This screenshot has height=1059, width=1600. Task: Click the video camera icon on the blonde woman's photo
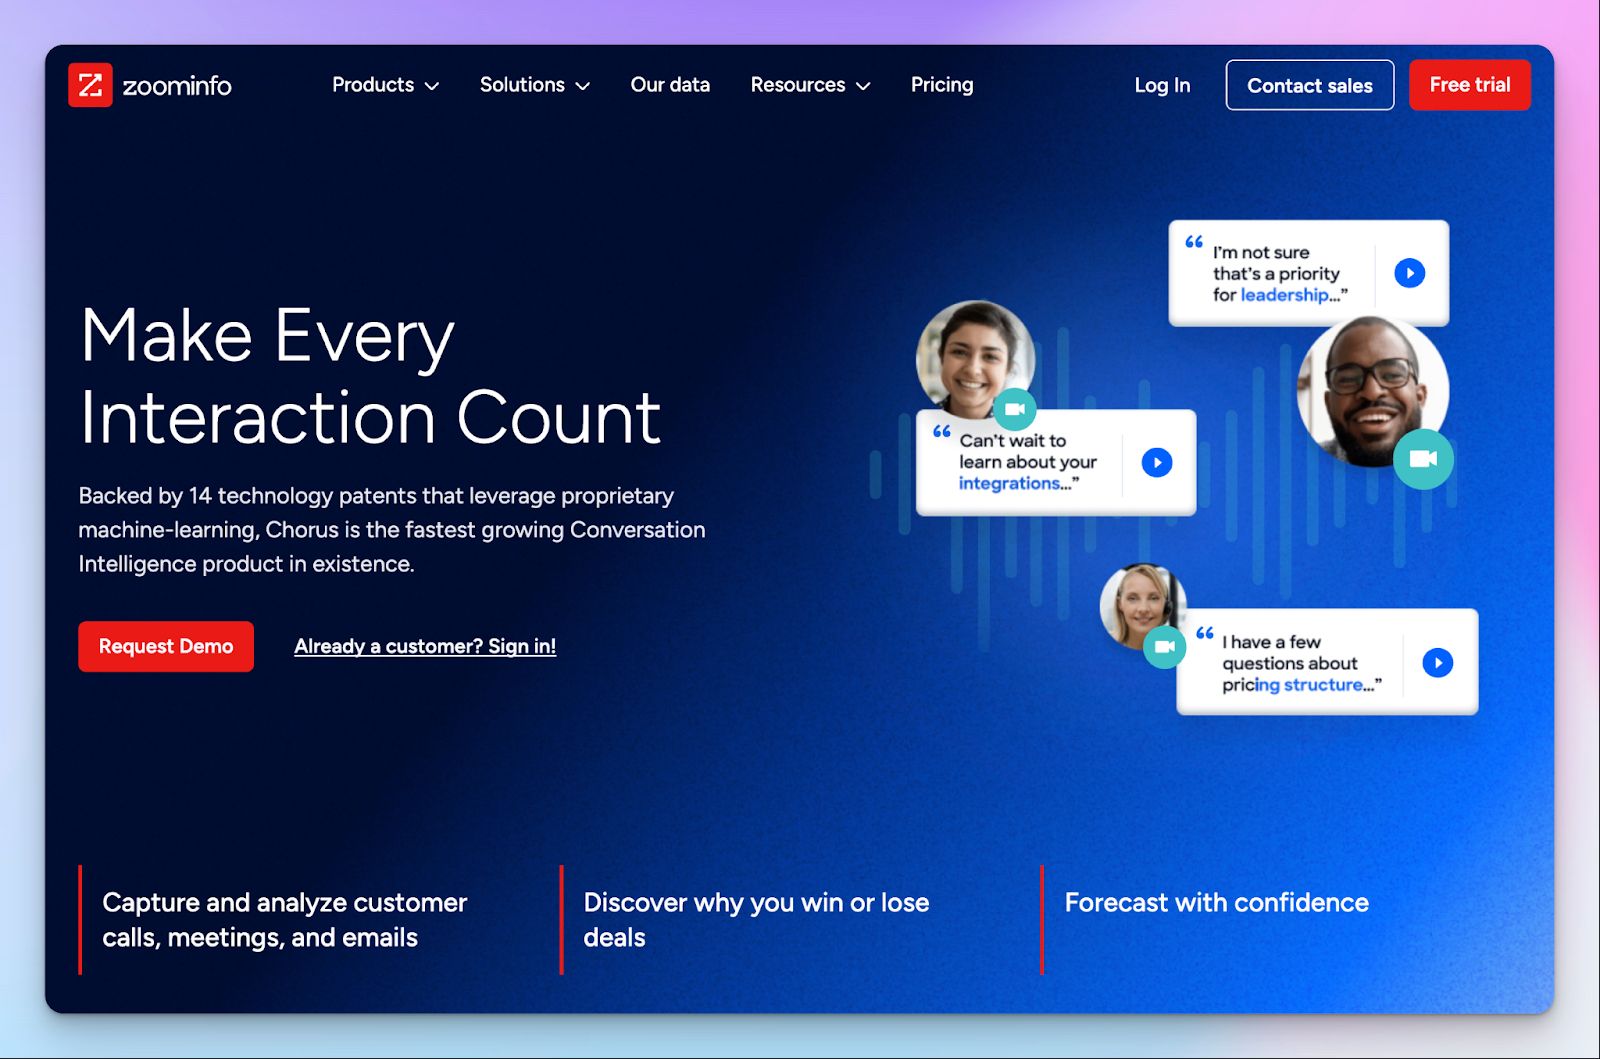[x=1164, y=647]
